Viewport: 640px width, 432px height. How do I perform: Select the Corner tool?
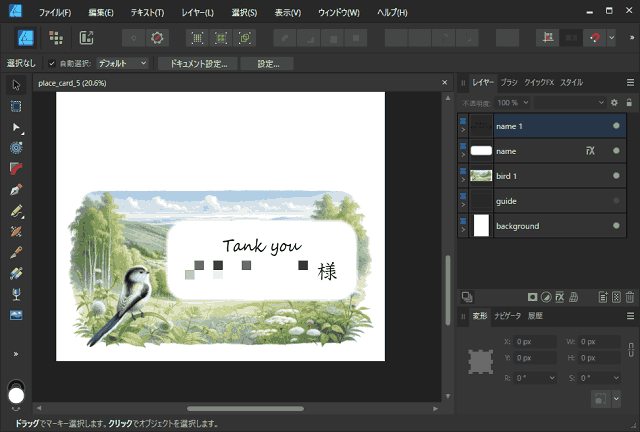pyautogui.click(x=16, y=169)
